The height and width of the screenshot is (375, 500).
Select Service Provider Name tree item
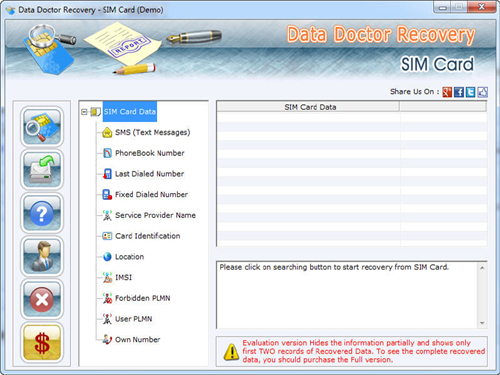155,215
